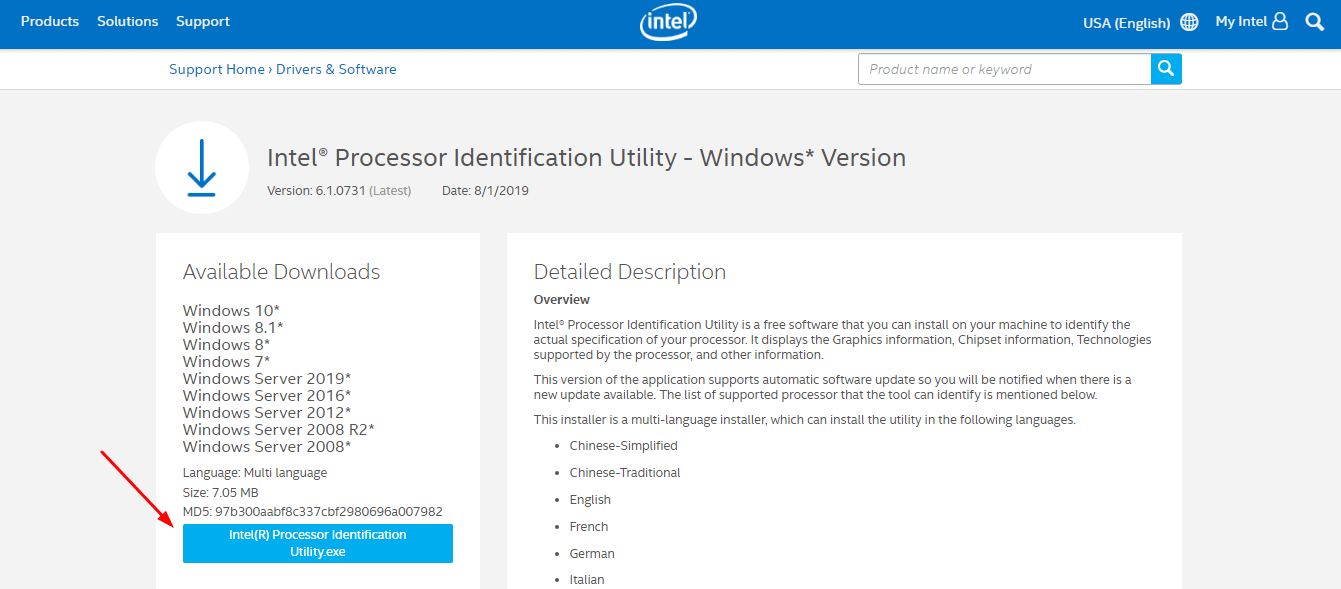Click the page title Intel Processor Identification Utility
Image resolution: width=1341 pixels, height=589 pixels.
586,157
